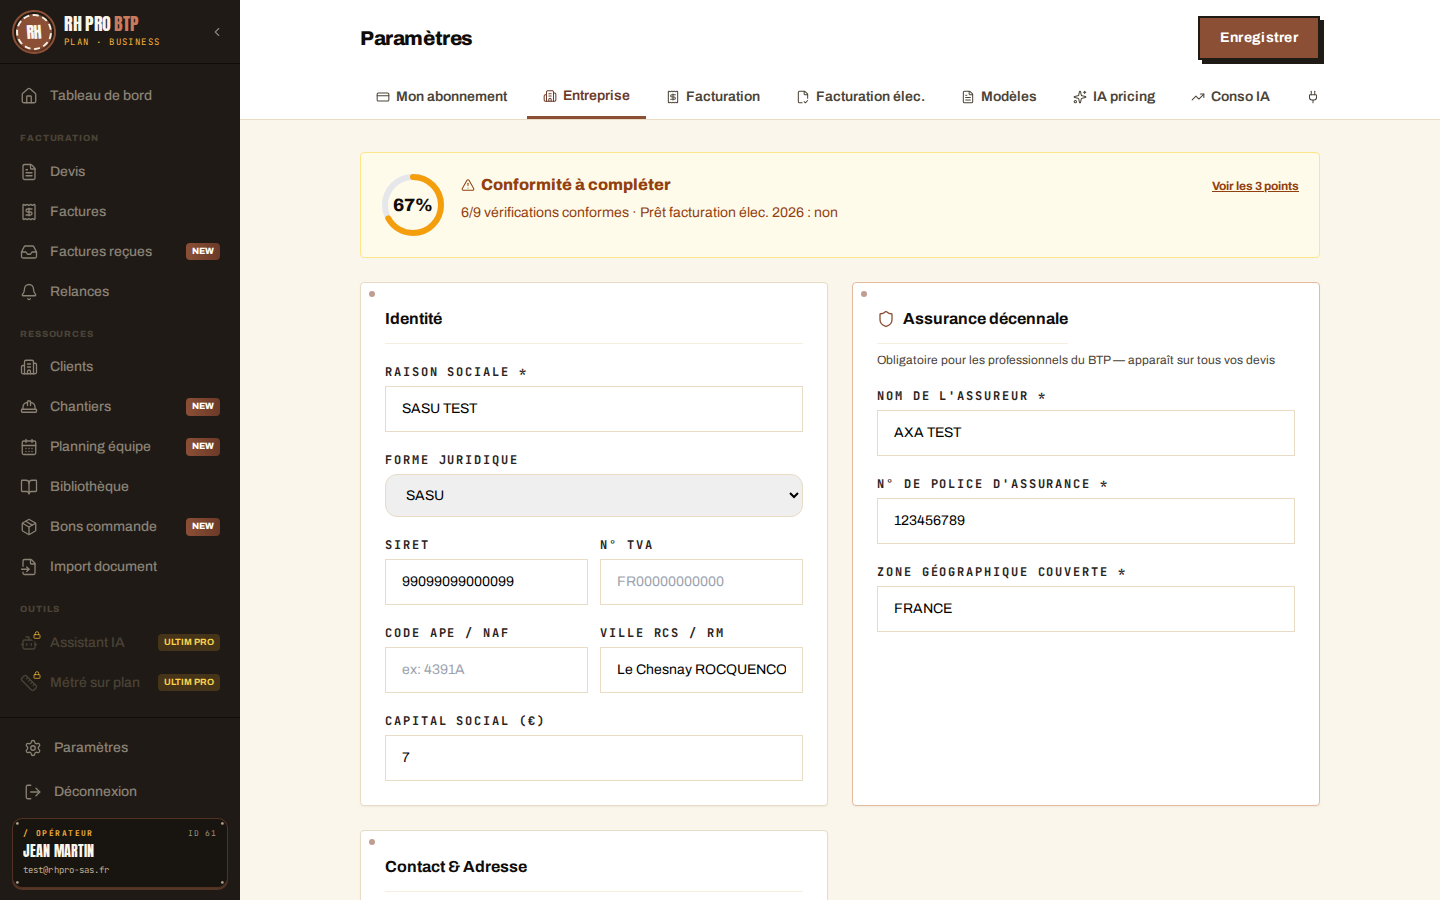This screenshot has height=900, width=1440.
Task: Click the Code APE / NAF field
Action: tap(486, 670)
